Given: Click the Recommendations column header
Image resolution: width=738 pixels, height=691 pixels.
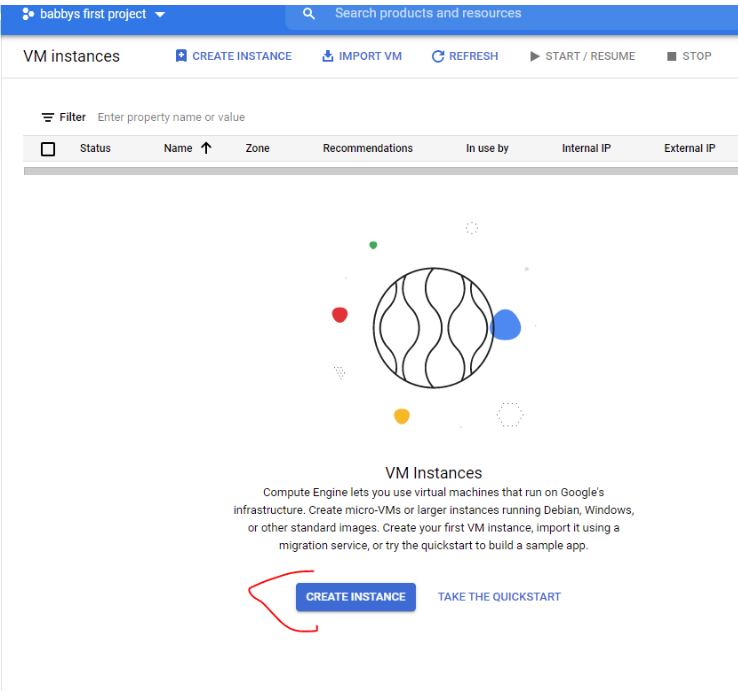Looking at the screenshot, I should tap(368, 148).
